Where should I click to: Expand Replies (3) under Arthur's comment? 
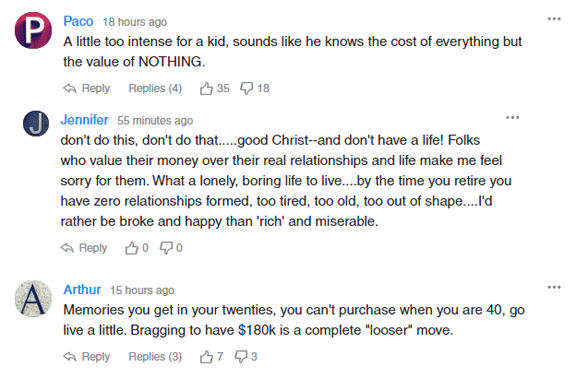click(x=155, y=357)
